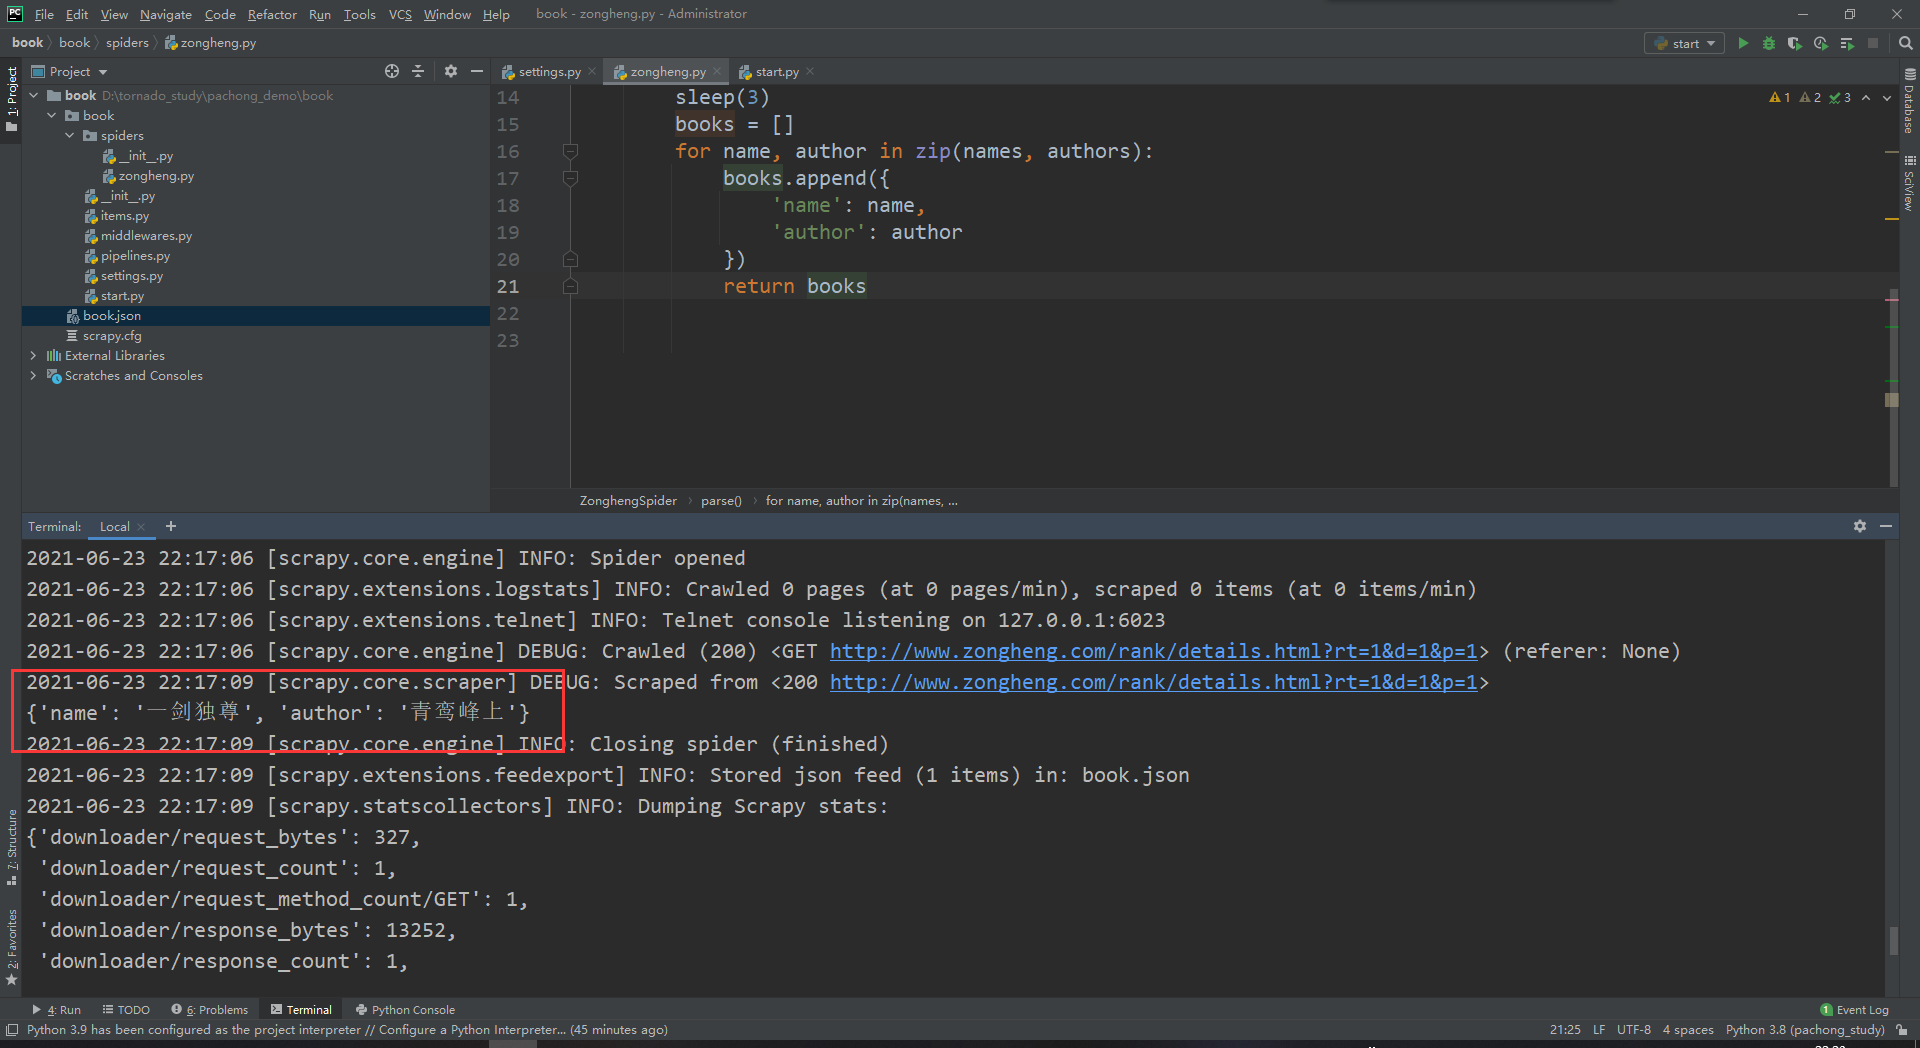
Task: Click parse() in the breadcrumb bar
Action: tap(721, 501)
